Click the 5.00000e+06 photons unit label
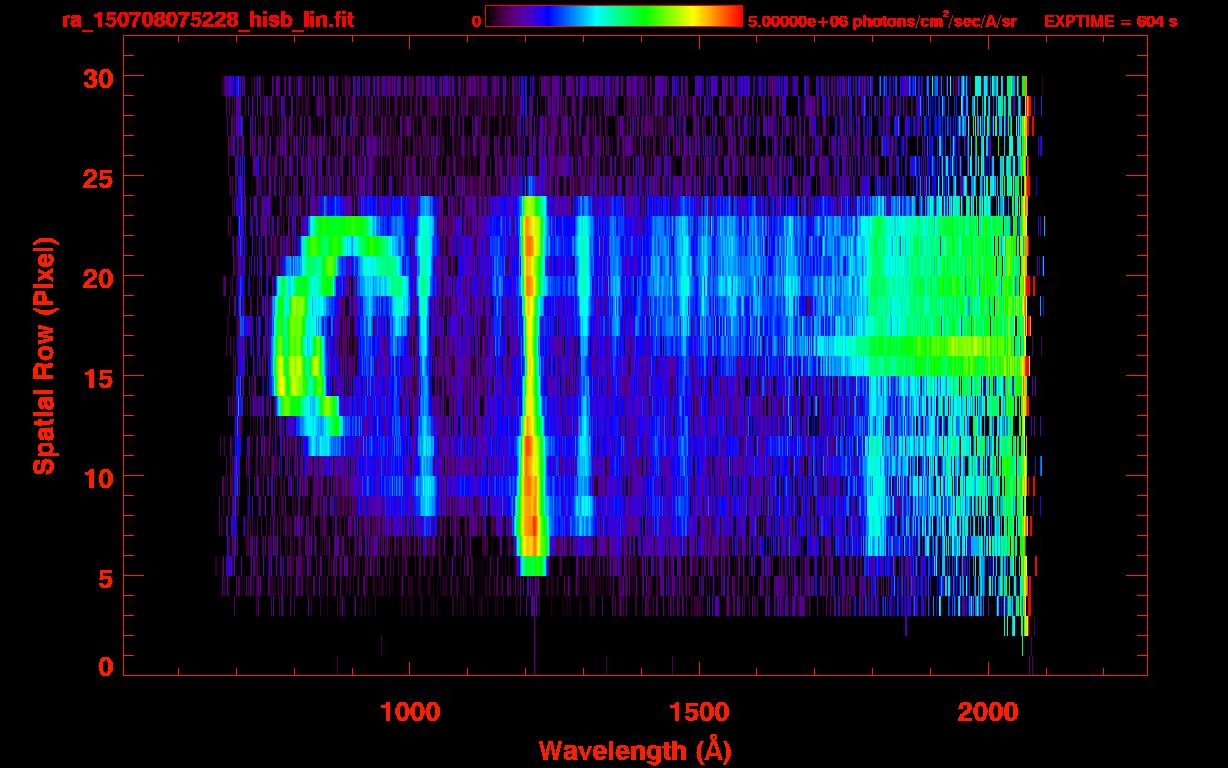1228x768 pixels. 881,20
